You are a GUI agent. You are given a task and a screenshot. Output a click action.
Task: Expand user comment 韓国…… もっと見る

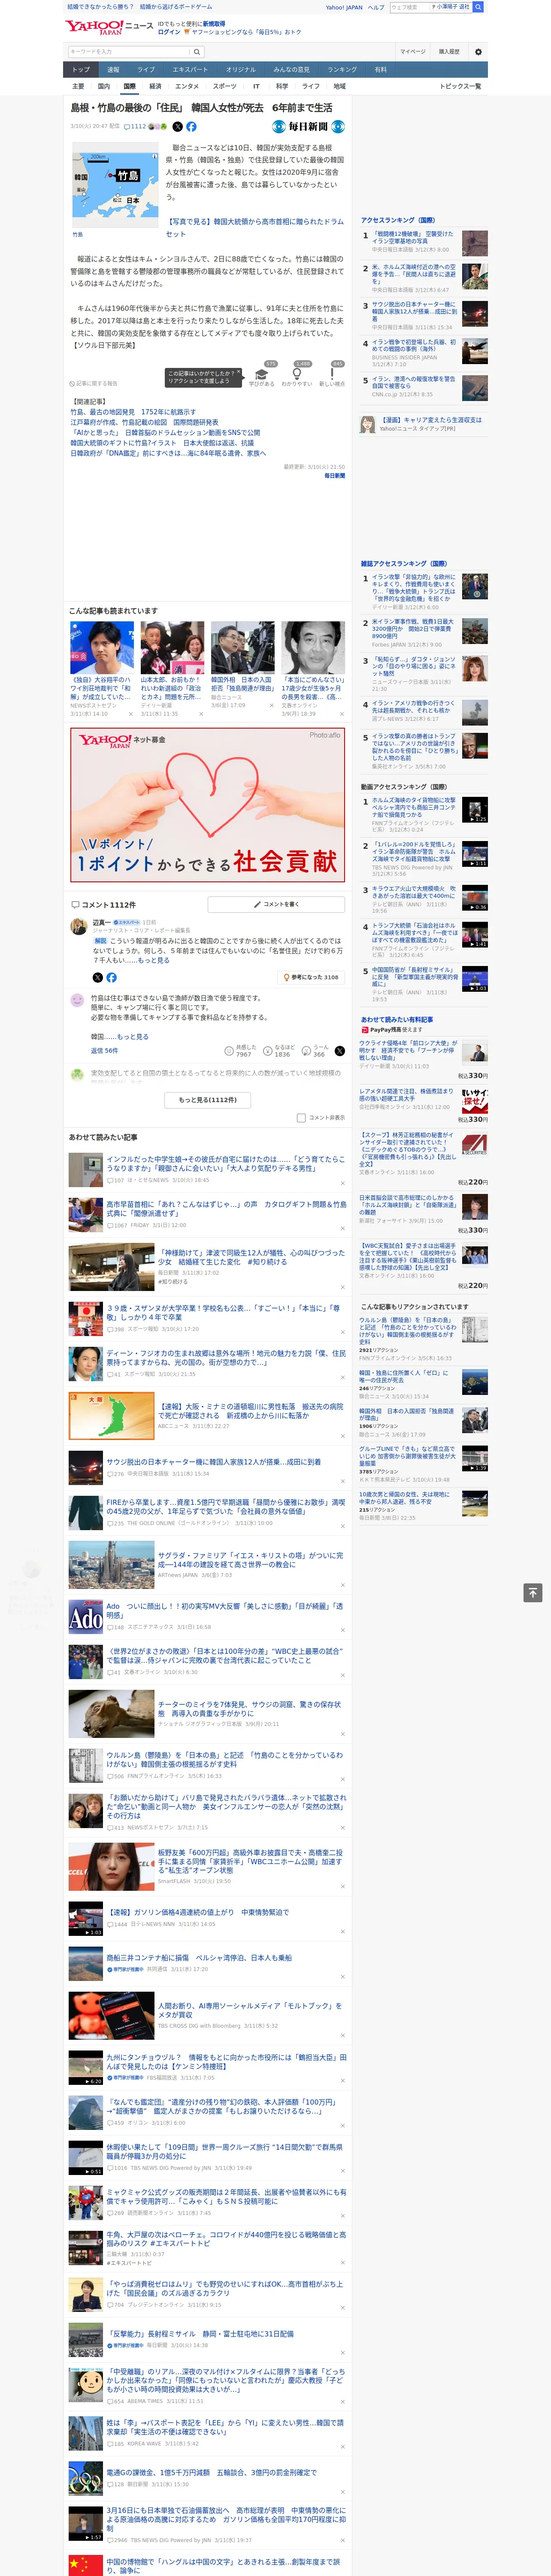pos(132,1037)
